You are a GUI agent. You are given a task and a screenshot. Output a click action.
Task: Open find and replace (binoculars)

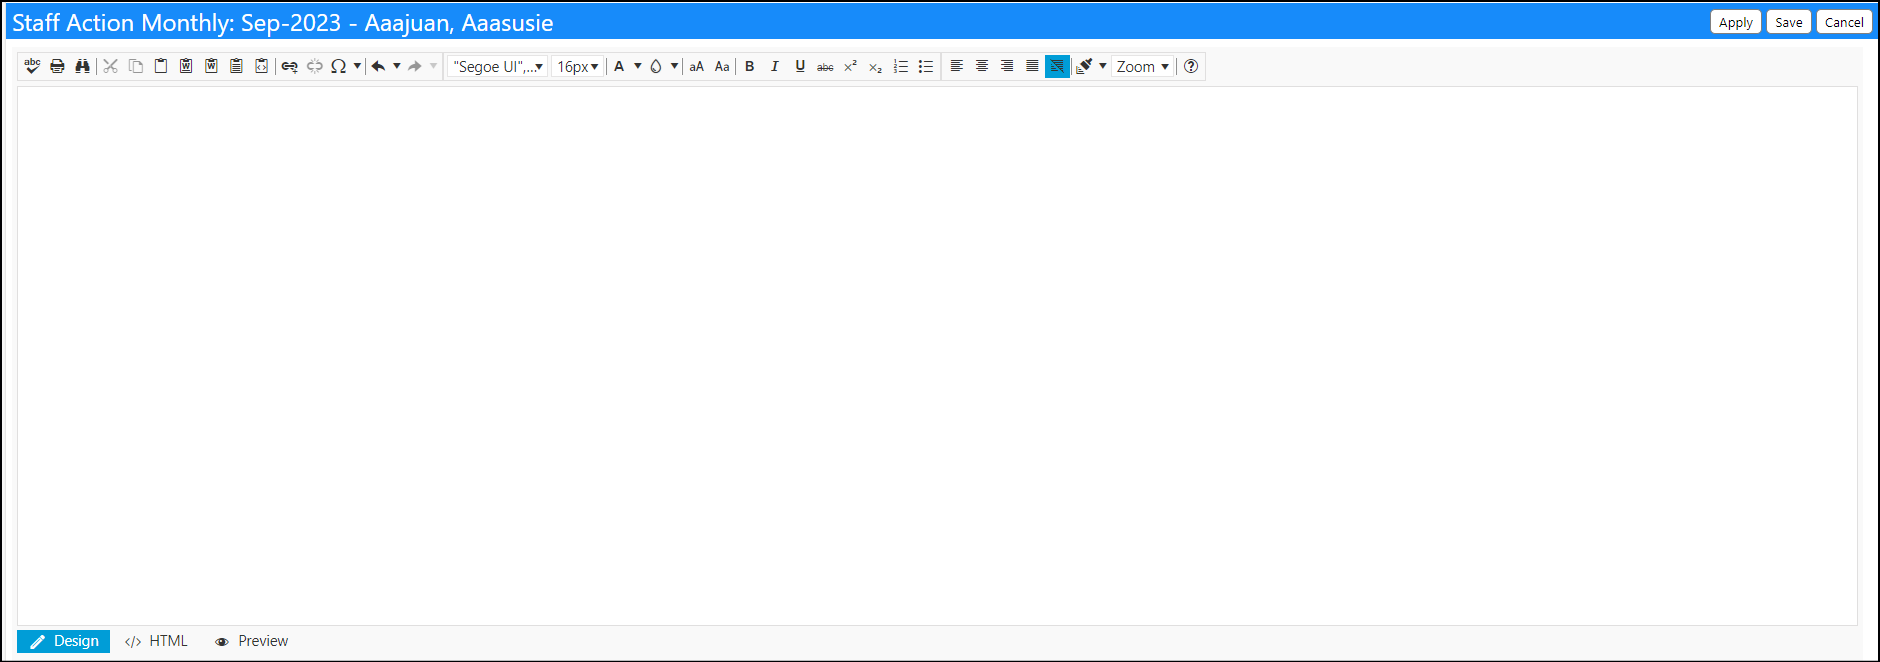coord(82,66)
